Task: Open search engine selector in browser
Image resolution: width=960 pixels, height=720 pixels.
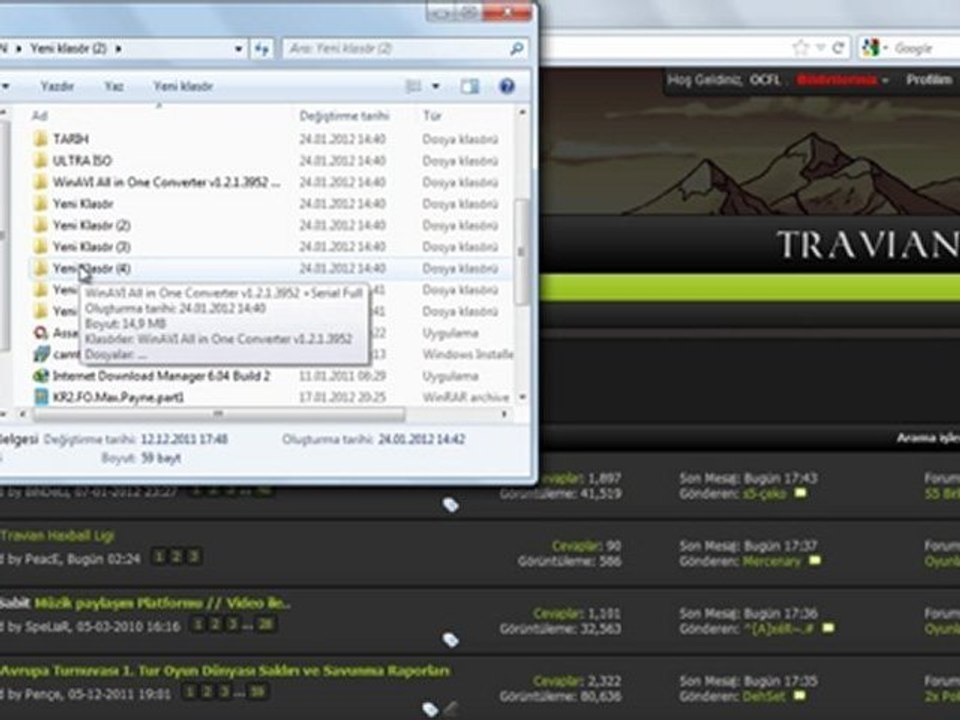Action: click(x=874, y=48)
